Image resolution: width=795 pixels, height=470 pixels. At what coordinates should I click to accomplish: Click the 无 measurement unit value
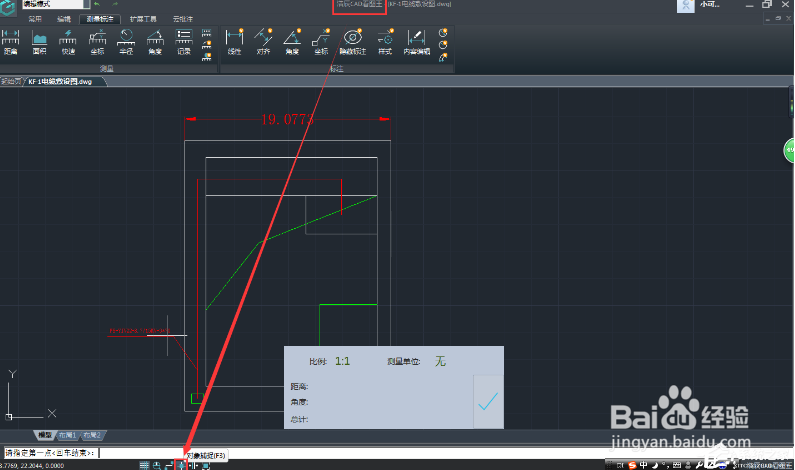coord(440,361)
